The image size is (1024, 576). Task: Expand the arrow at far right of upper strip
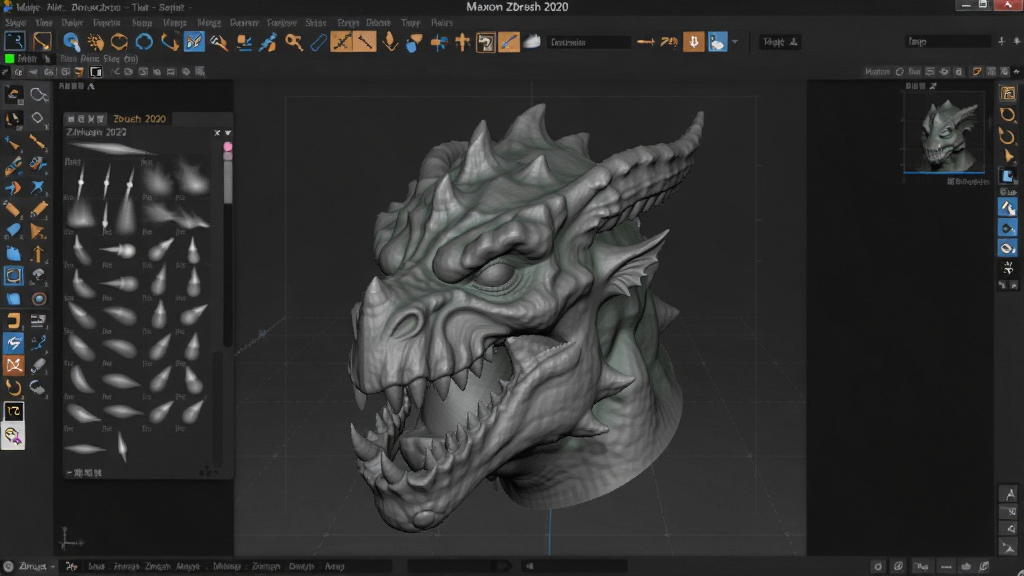coord(1017,72)
